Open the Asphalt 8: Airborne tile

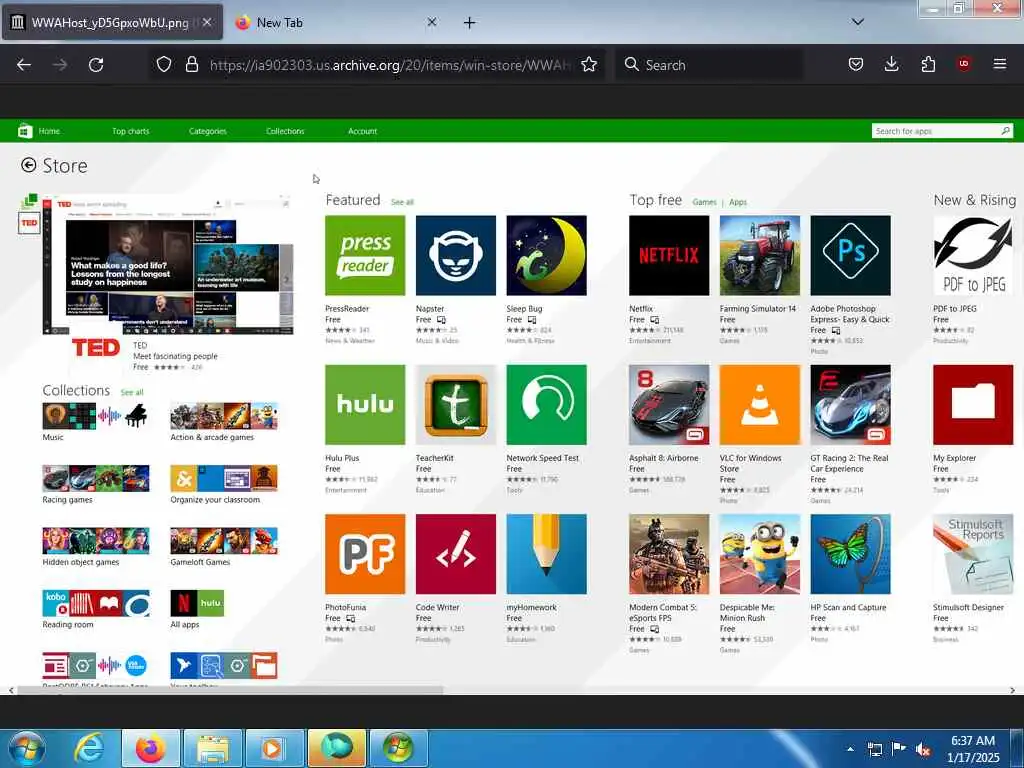pyautogui.click(x=669, y=404)
